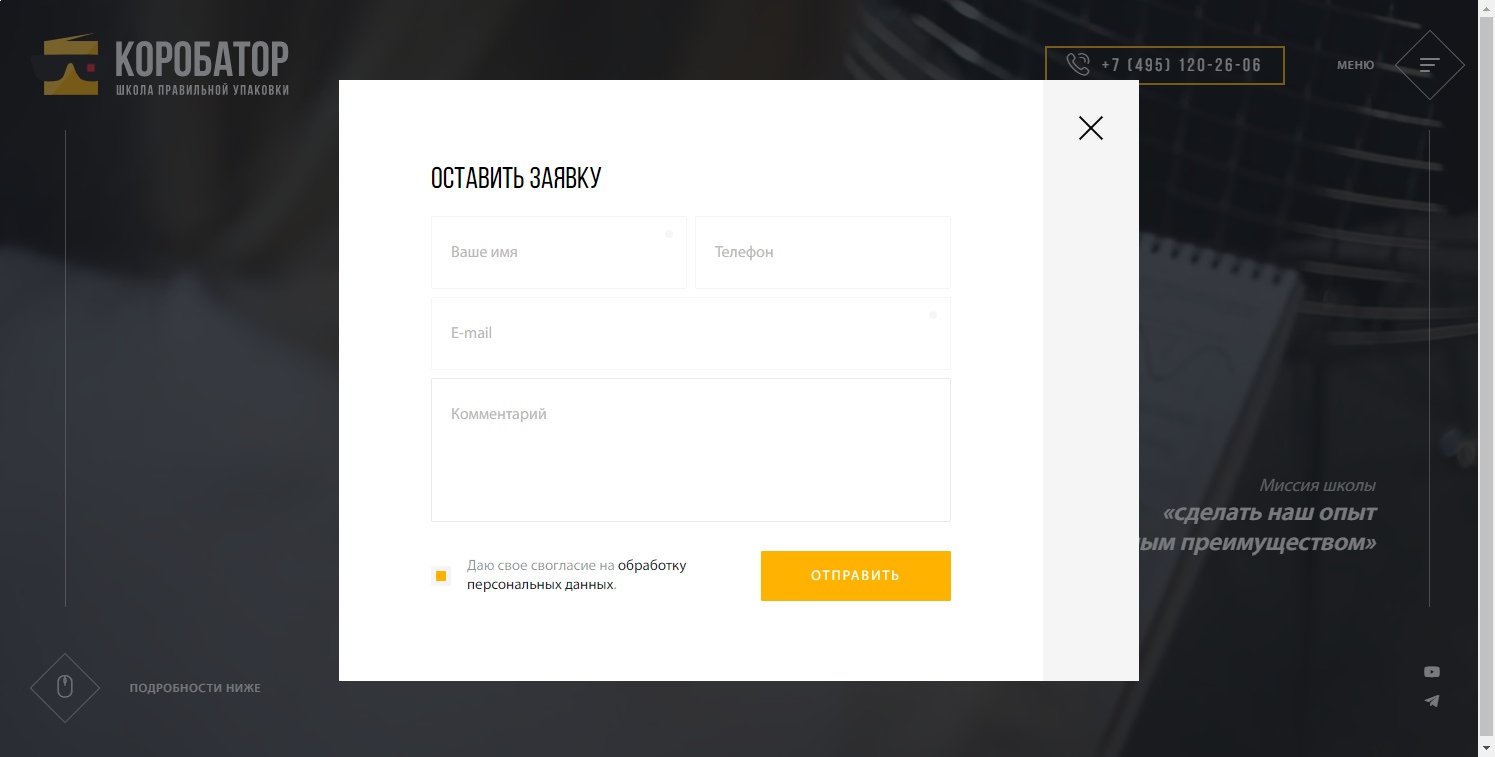Select the 'E-mail' input field
This screenshot has width=1495, height=757.
(690, 333)
